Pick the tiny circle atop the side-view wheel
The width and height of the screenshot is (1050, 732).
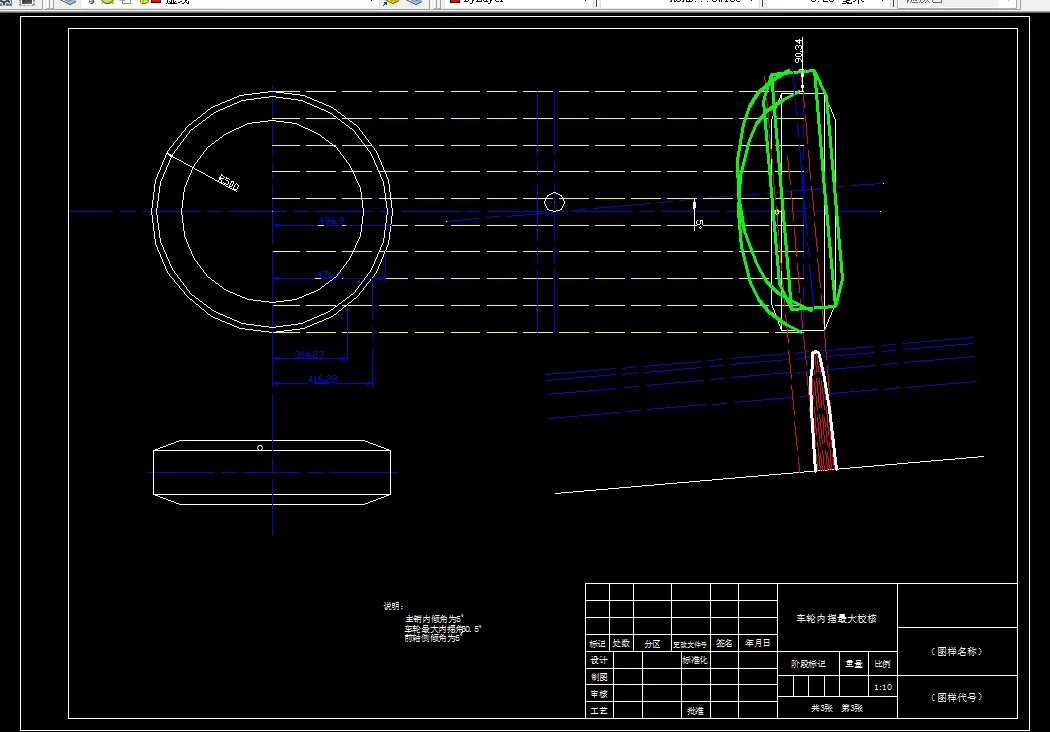coord(260,447)
